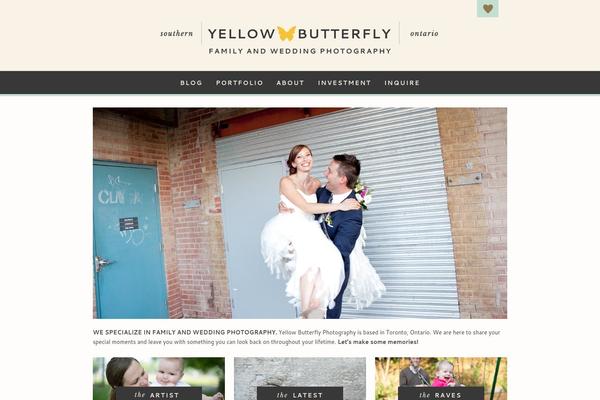Open the Blog menu item
600x400 pixels.
[x=191, y=83]
